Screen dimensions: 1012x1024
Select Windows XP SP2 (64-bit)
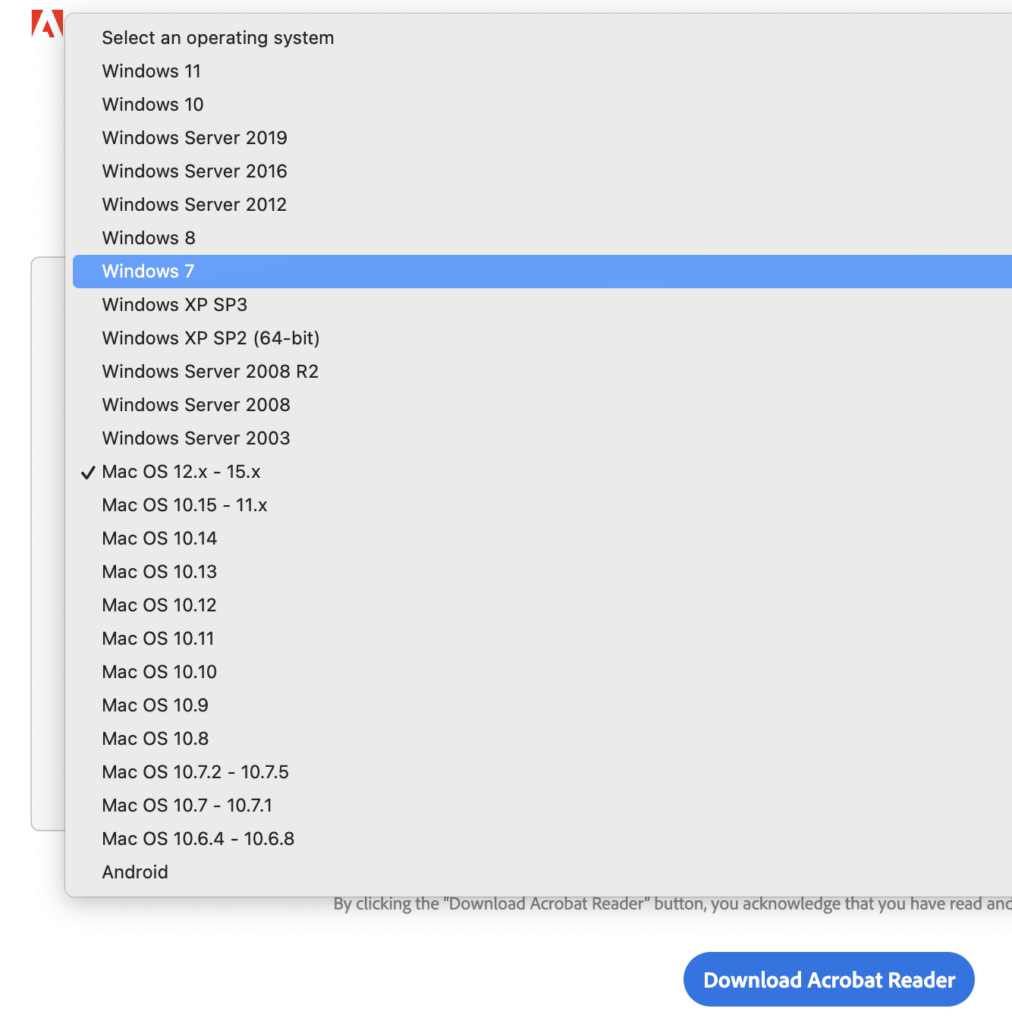pos(210,338)
